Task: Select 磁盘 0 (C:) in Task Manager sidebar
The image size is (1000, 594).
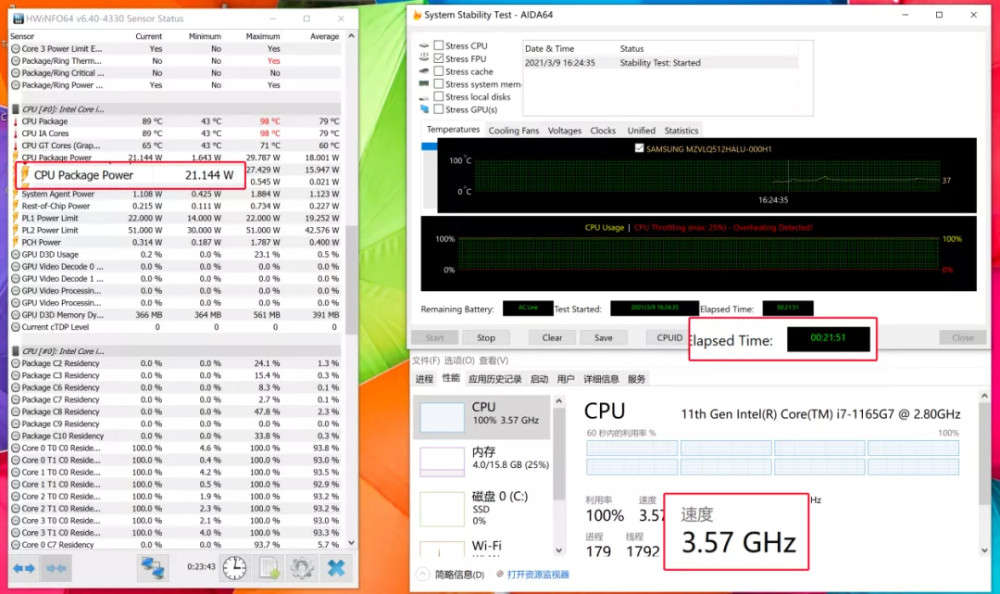Action: click(483, 507)
